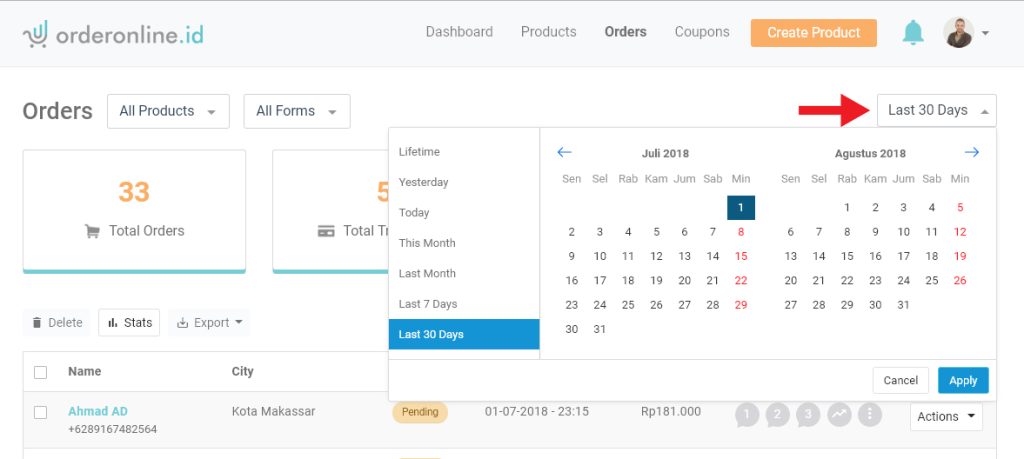Click follow-up bubble number 3 icon
The width and height of the screenshot is (1024, 459).
(809, 414)
